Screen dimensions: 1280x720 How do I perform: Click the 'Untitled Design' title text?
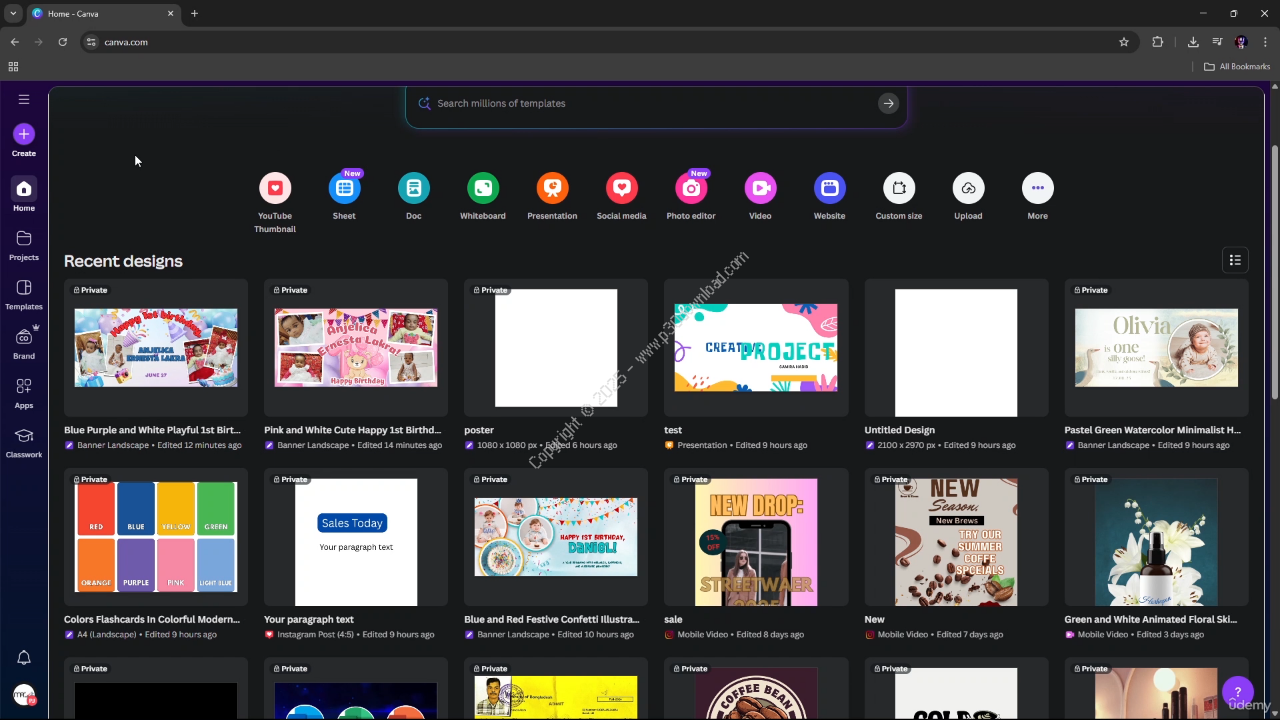click(900, 430)
